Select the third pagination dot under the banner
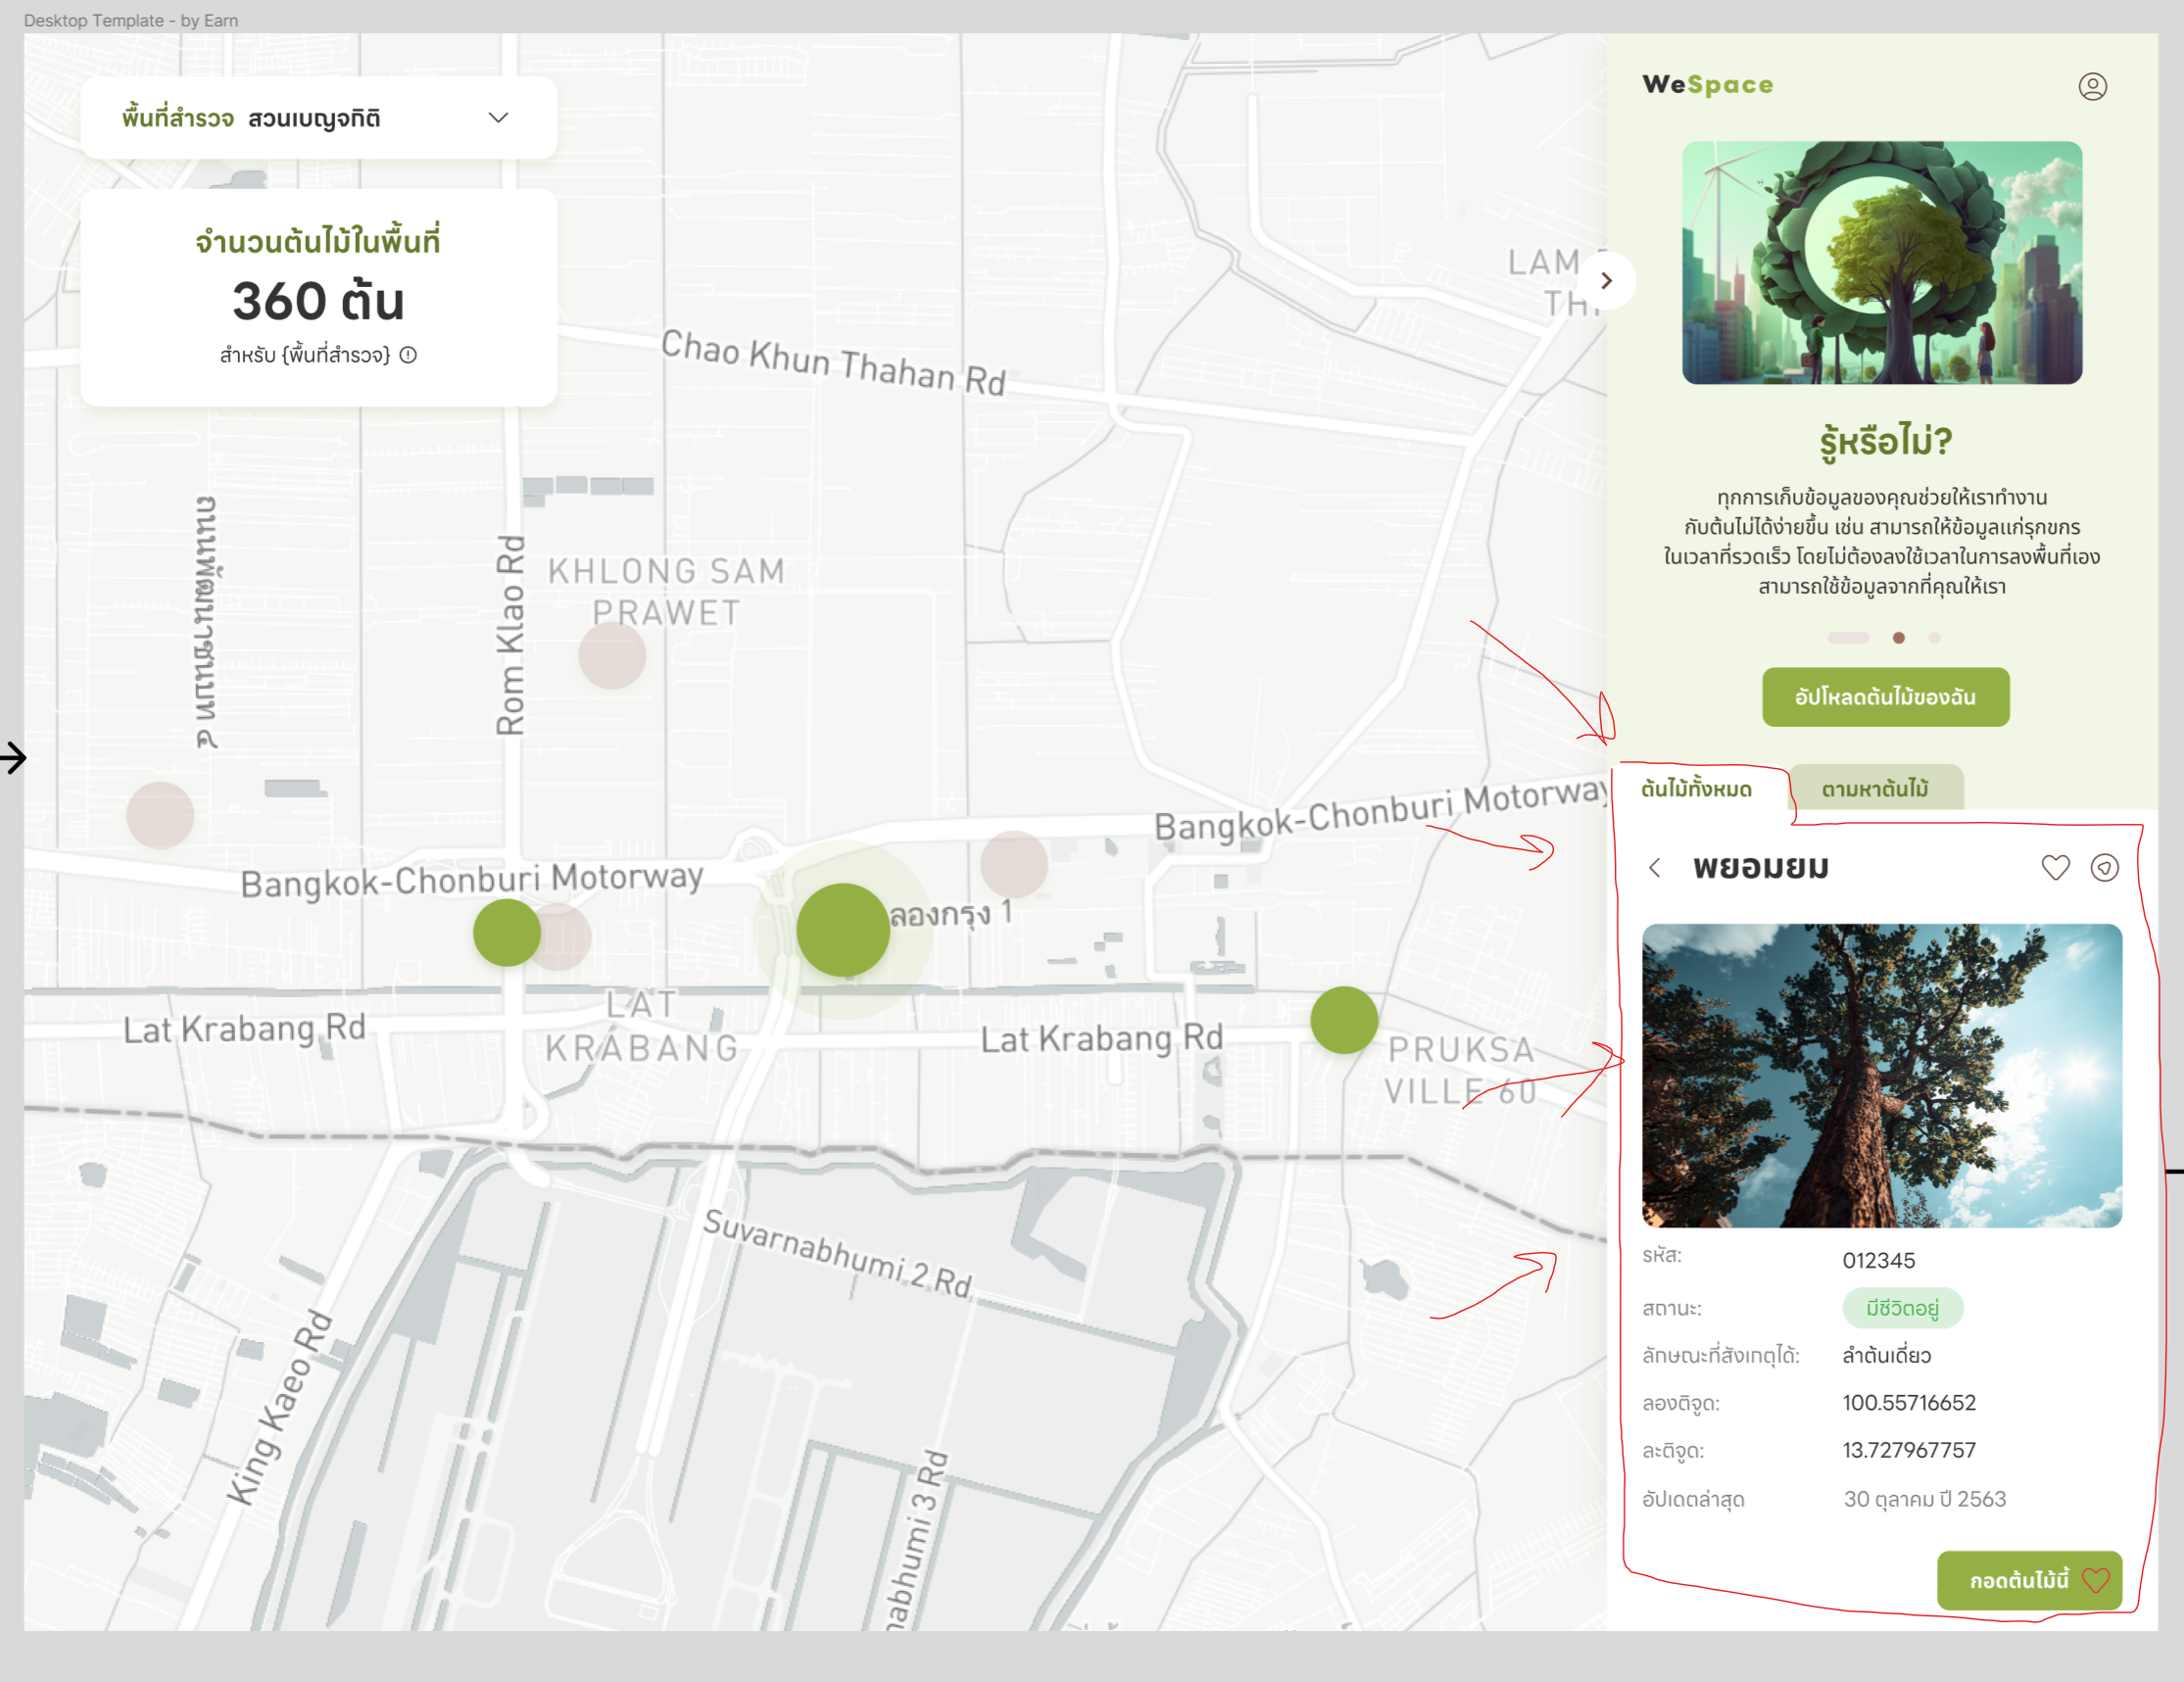The image size is (2184, 1682). click(x=1933, y=637)
